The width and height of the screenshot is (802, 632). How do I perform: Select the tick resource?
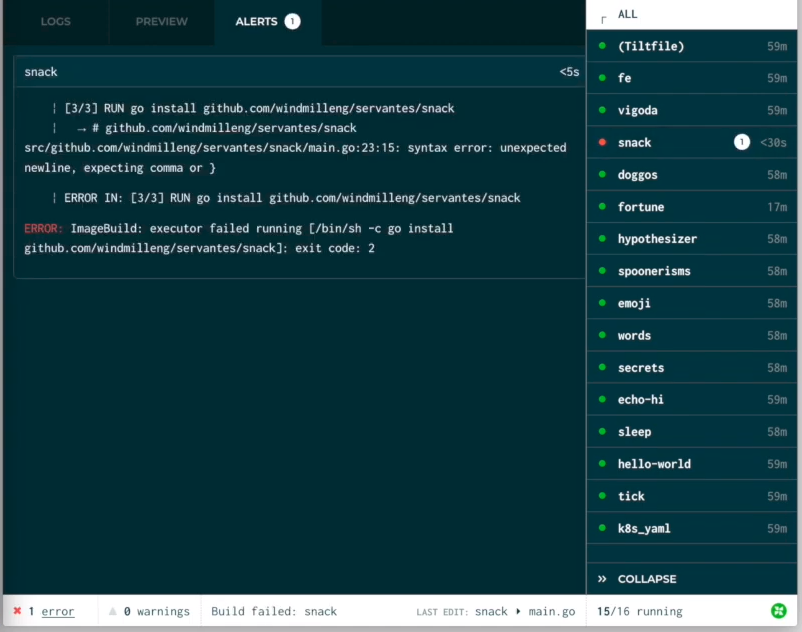pyautogui.click(x=692, y=496)
